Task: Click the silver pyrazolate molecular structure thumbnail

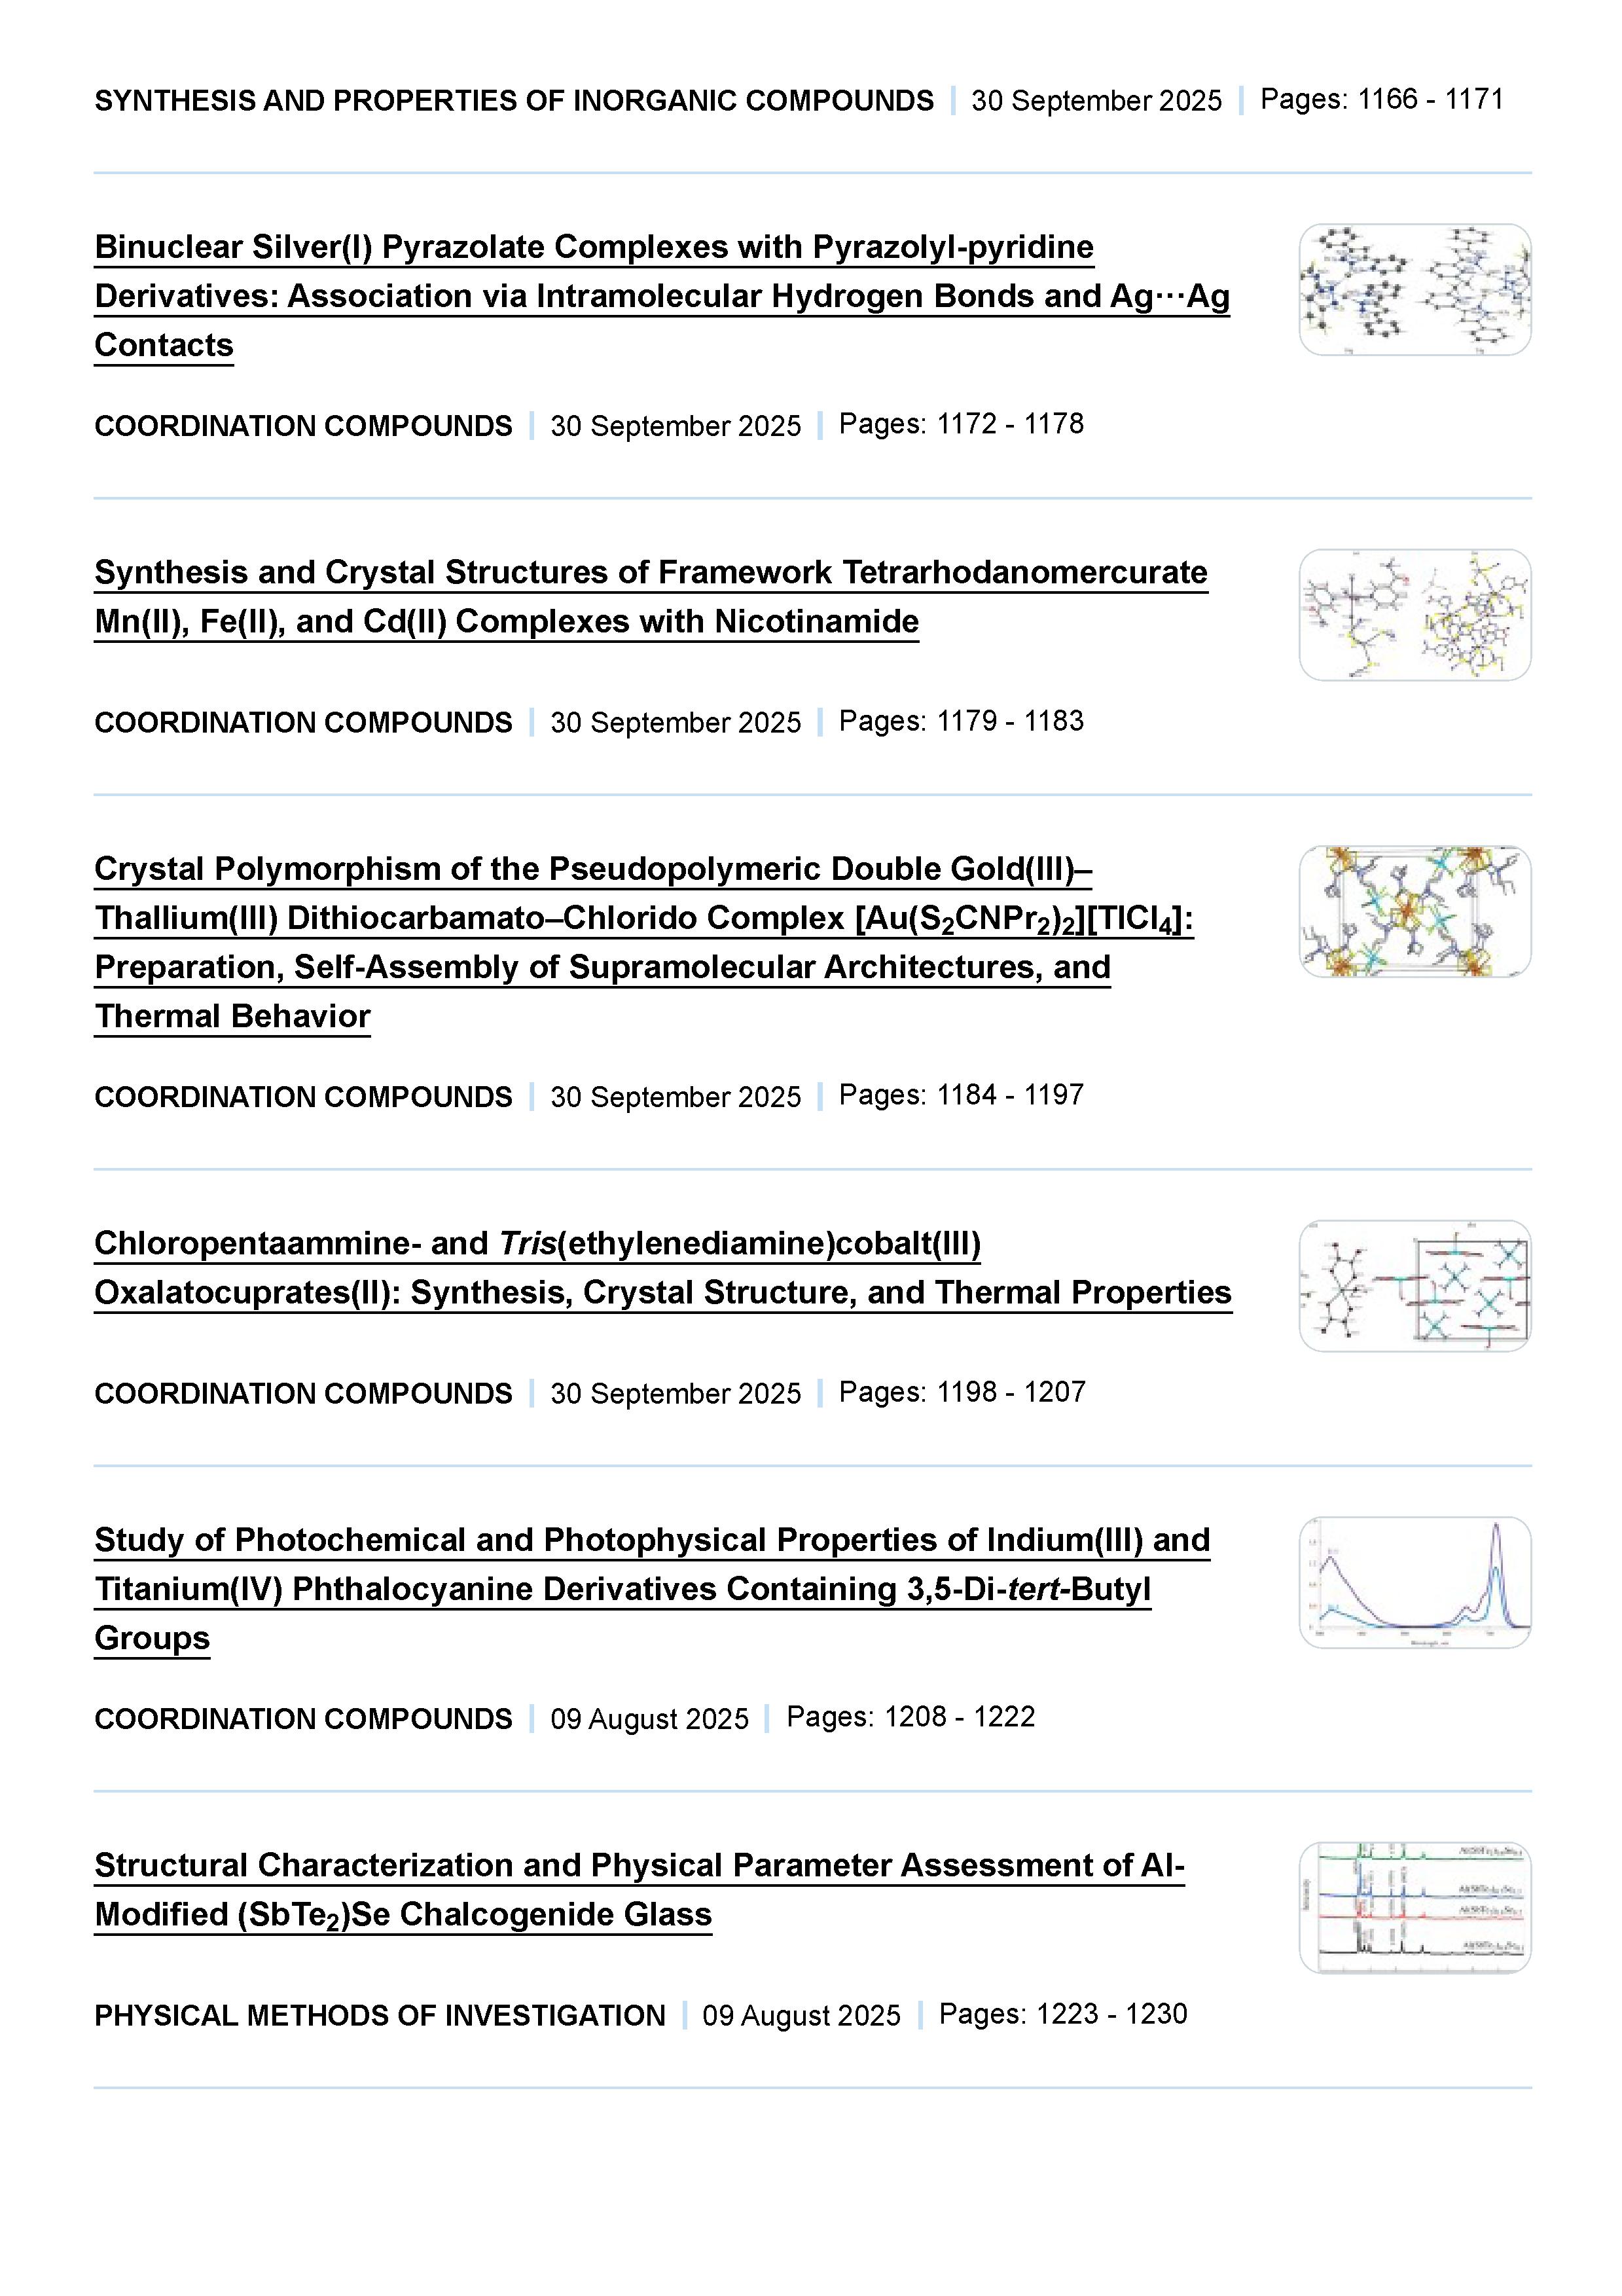Action: tap(1414, 290)
